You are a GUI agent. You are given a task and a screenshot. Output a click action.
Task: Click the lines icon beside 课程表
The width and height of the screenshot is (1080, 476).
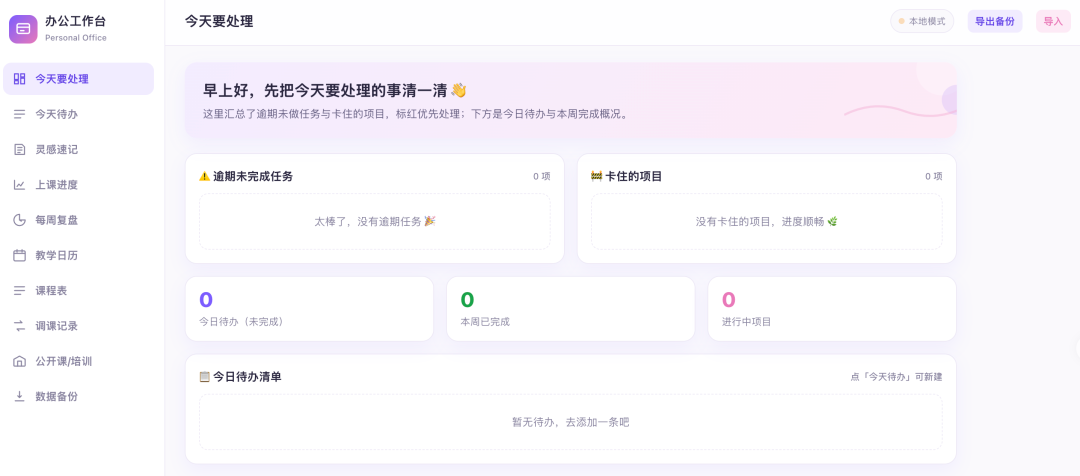[19, 291]
